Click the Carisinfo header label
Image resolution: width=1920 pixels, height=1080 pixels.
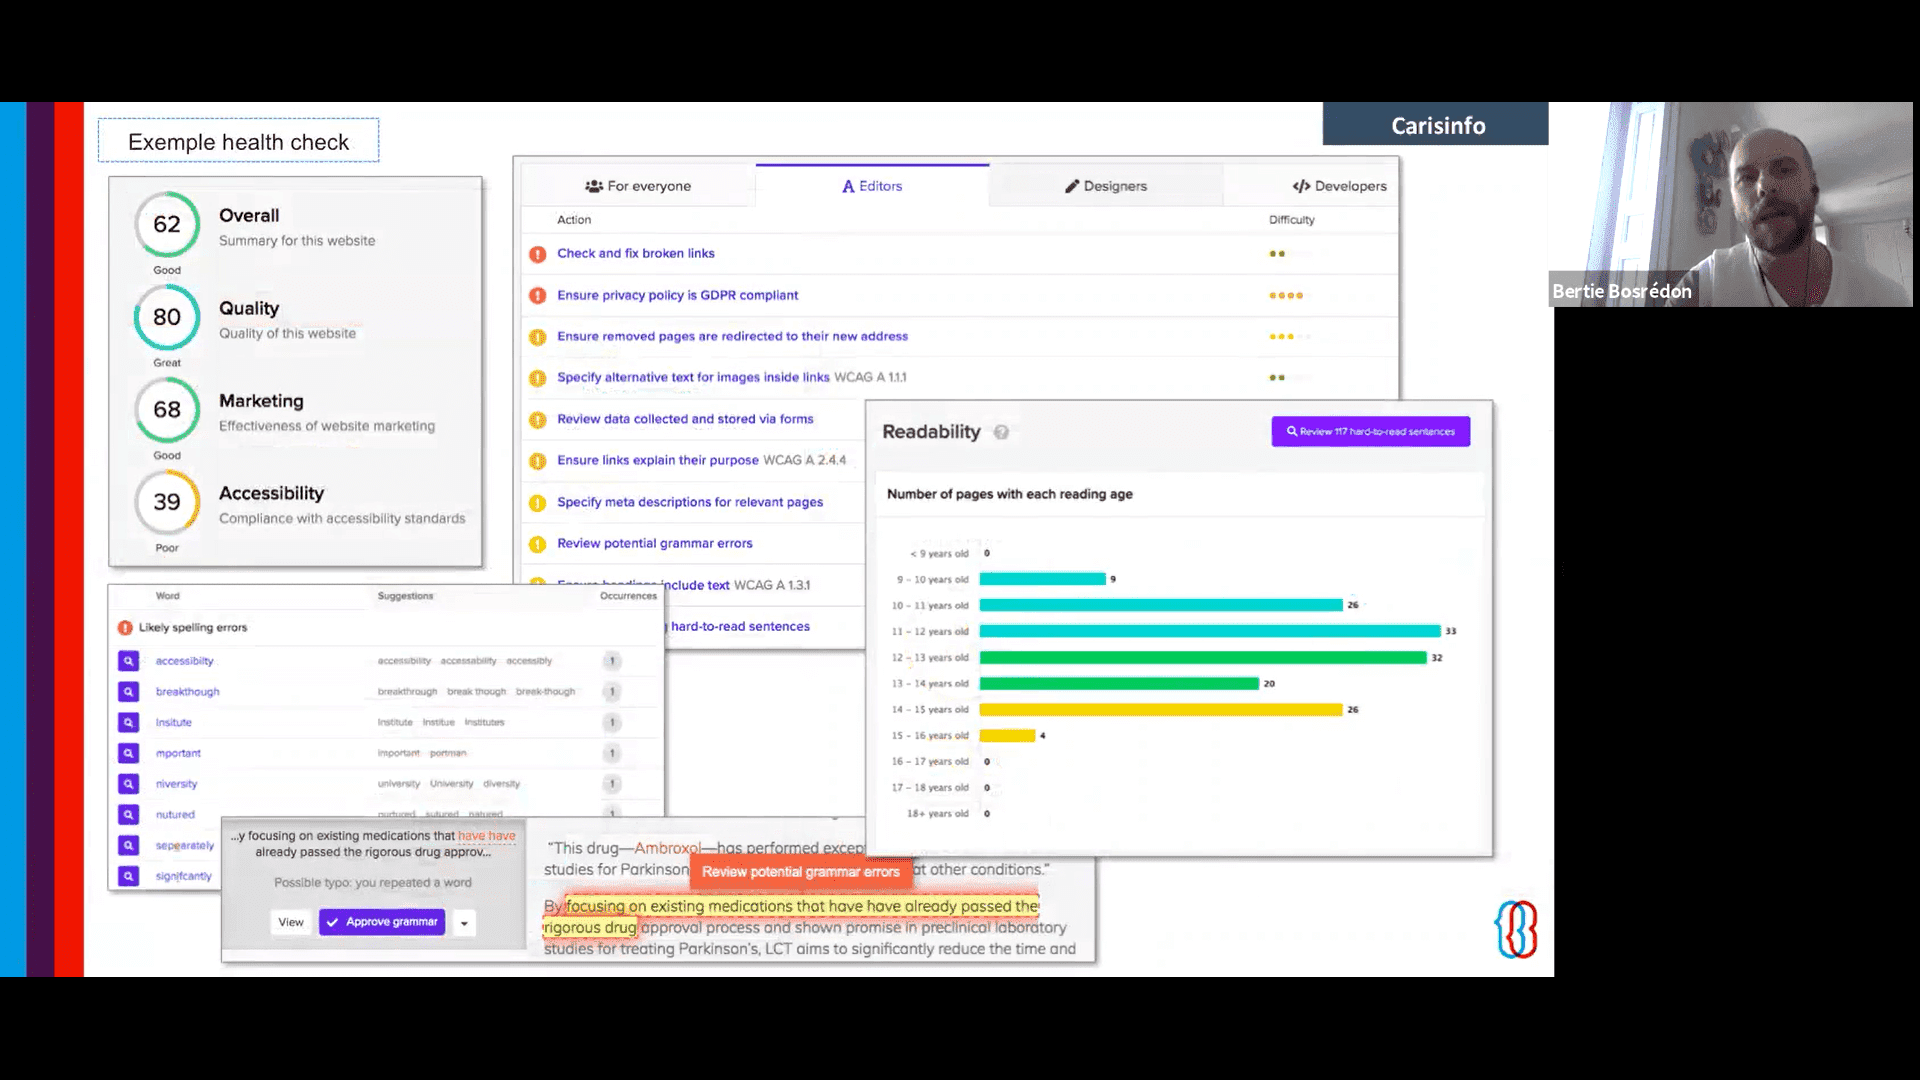coord(1436,125)
